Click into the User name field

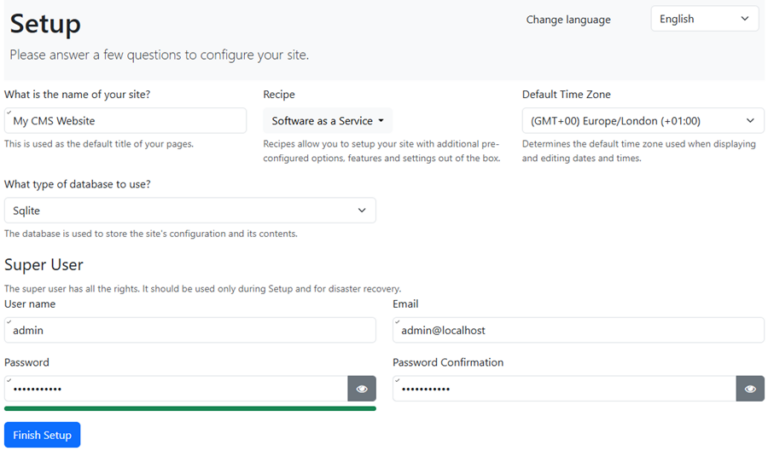click(x=190, y=330)
